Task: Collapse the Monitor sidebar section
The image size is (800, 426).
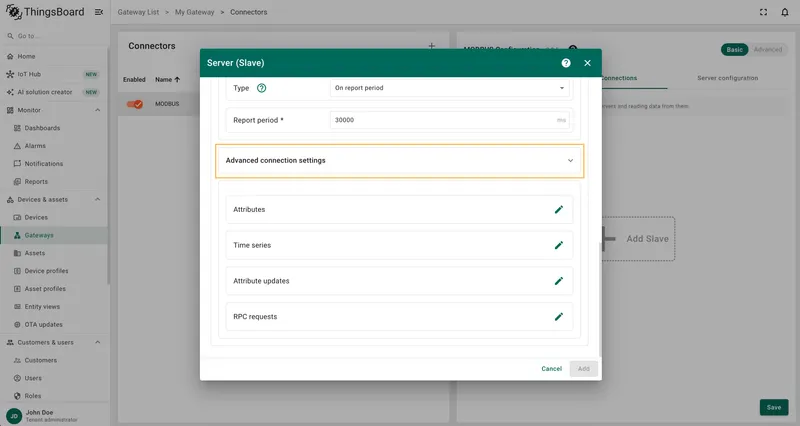Action: 97,110
